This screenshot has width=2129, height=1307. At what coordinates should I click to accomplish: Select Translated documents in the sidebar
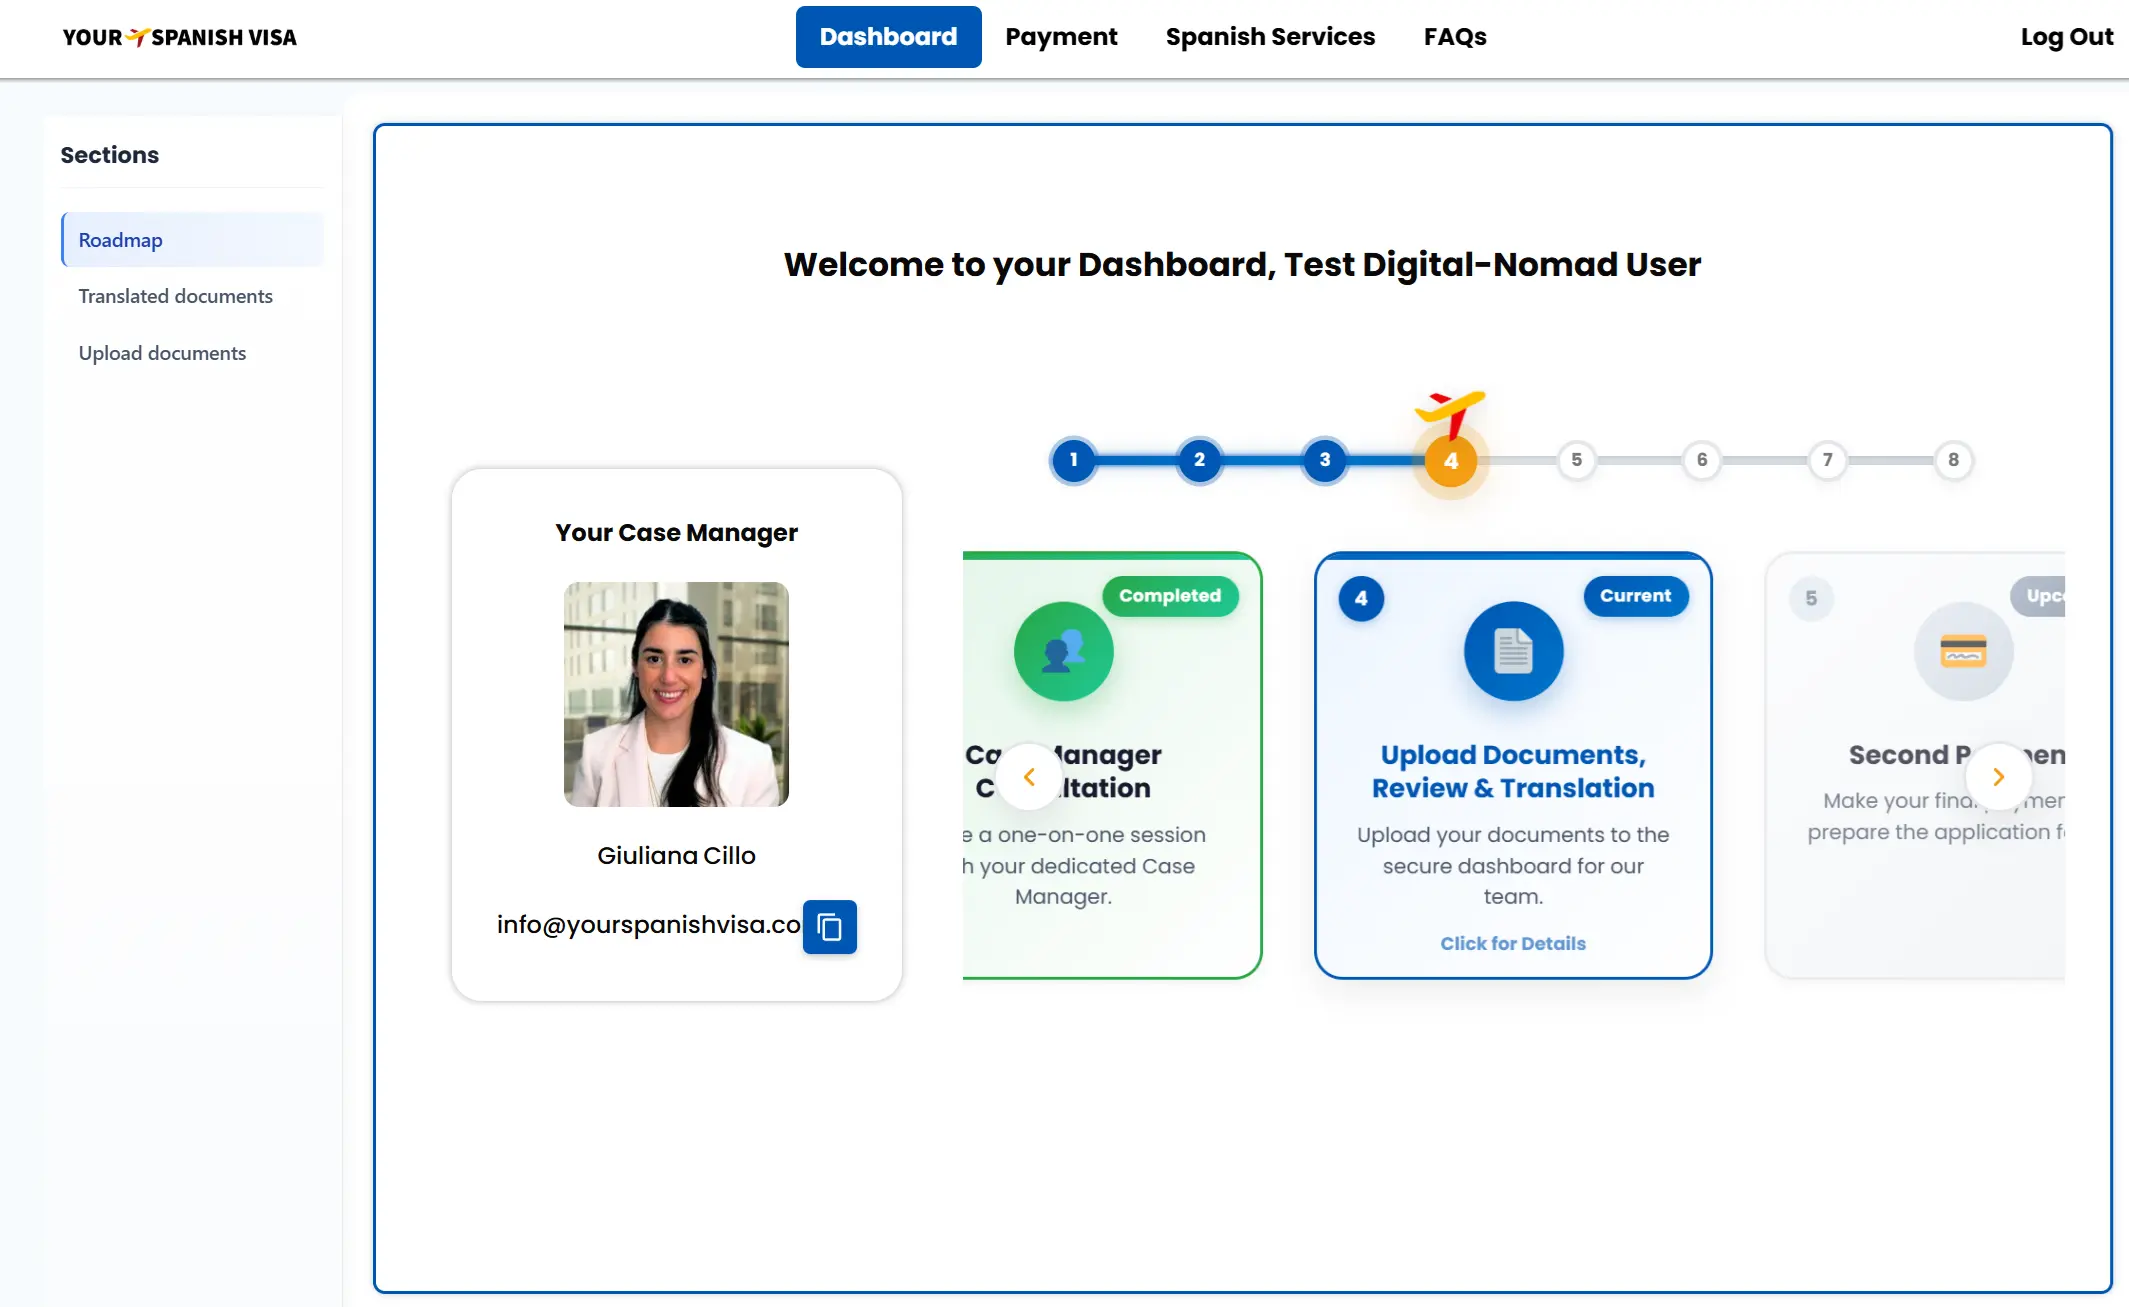coord(175,296)
